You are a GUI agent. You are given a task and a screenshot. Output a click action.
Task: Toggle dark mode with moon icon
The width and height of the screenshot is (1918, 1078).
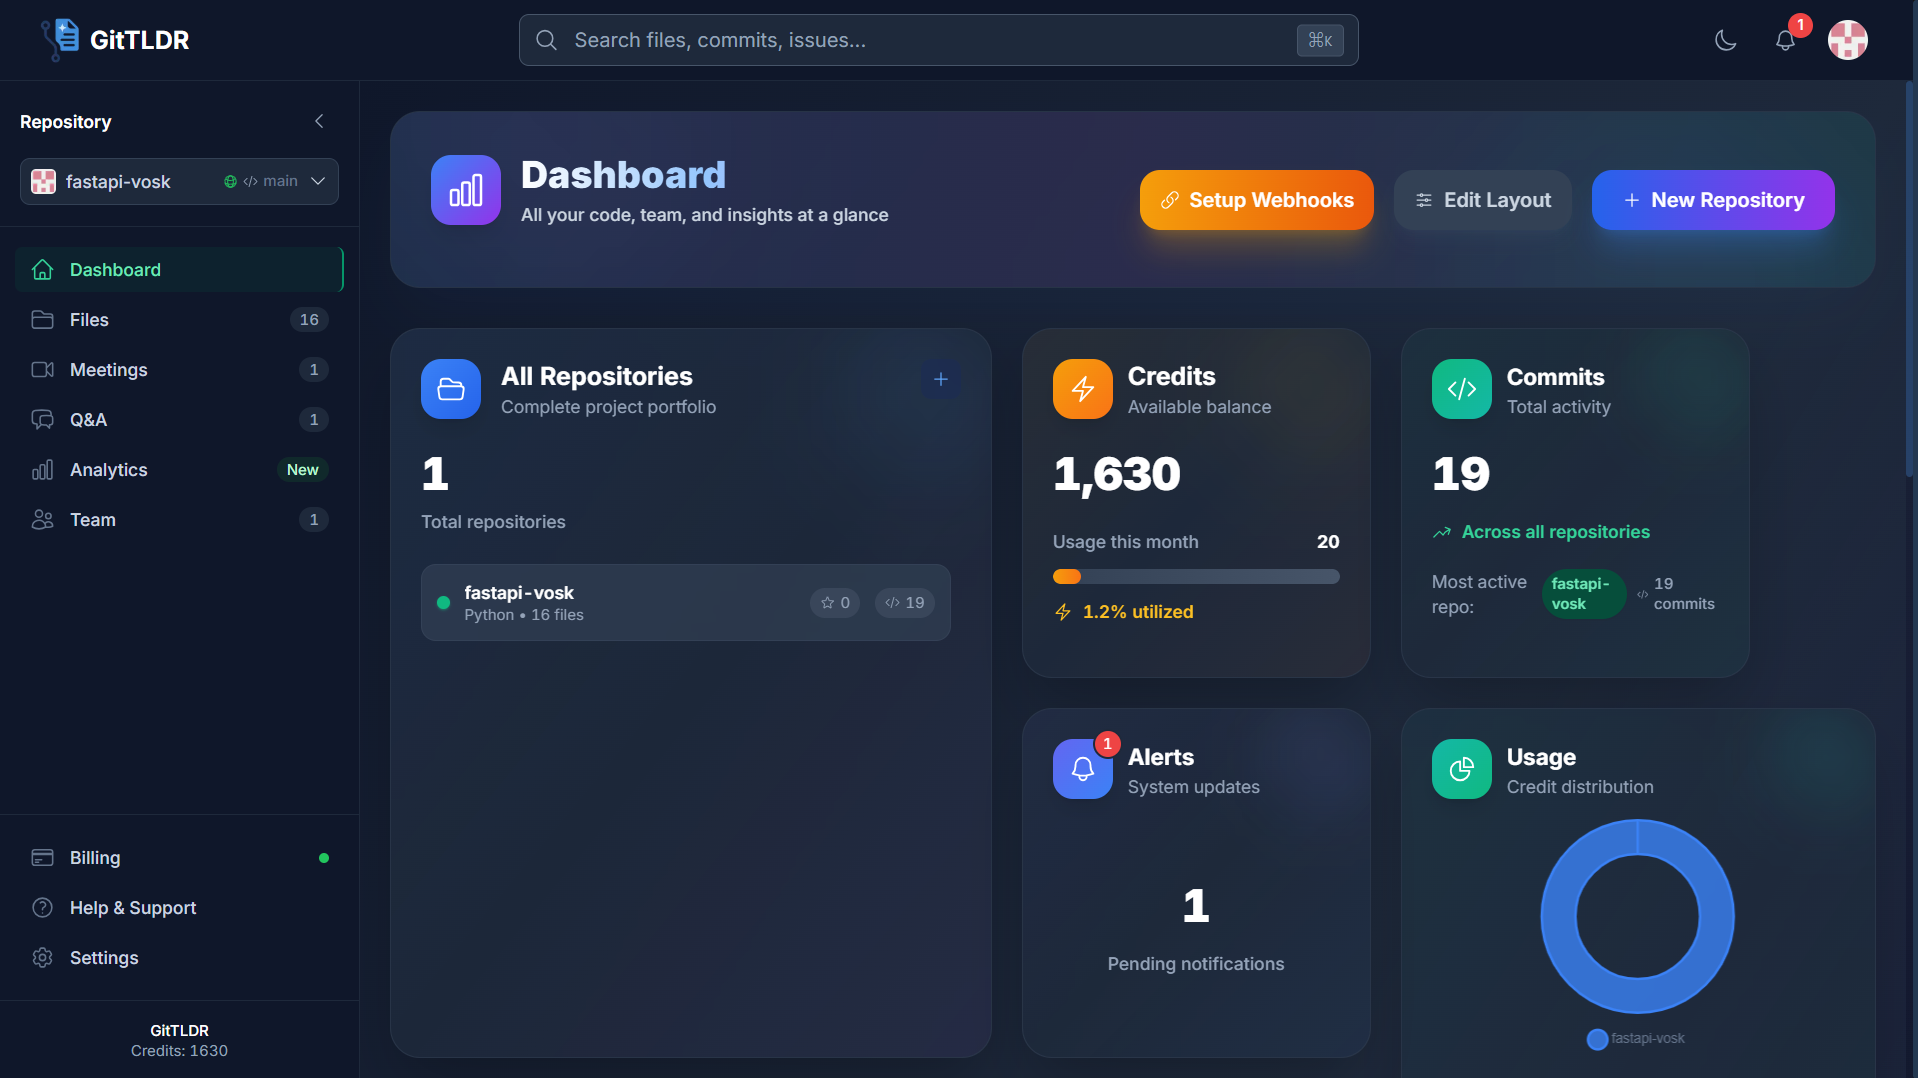pyautogui.click(x=1725, y=40)
